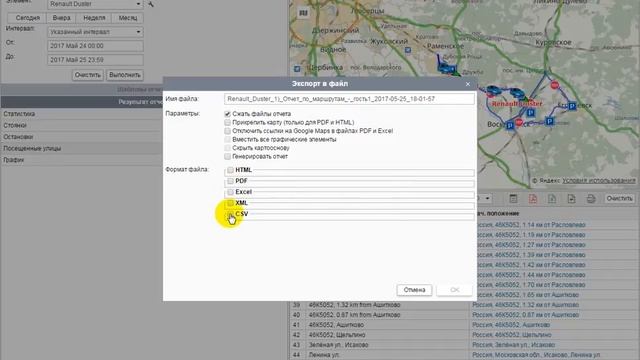Image resolution: width=640 pixels, height=360 pixels.
Task: Select the Вчера quick interval tab
Action: pyautogui.click(x=62, y=18)
